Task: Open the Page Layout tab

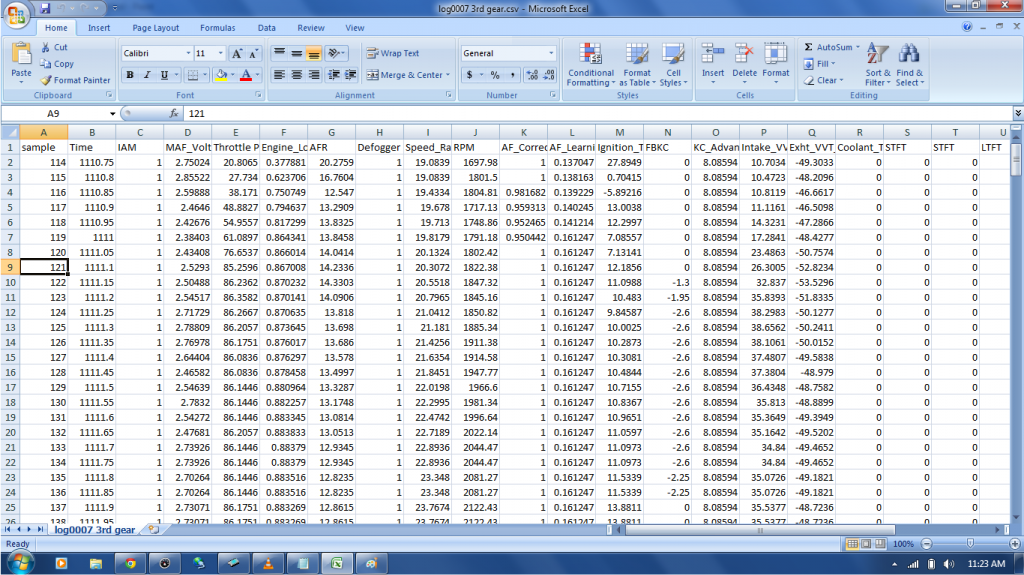Action: click(x=156, y=28)
